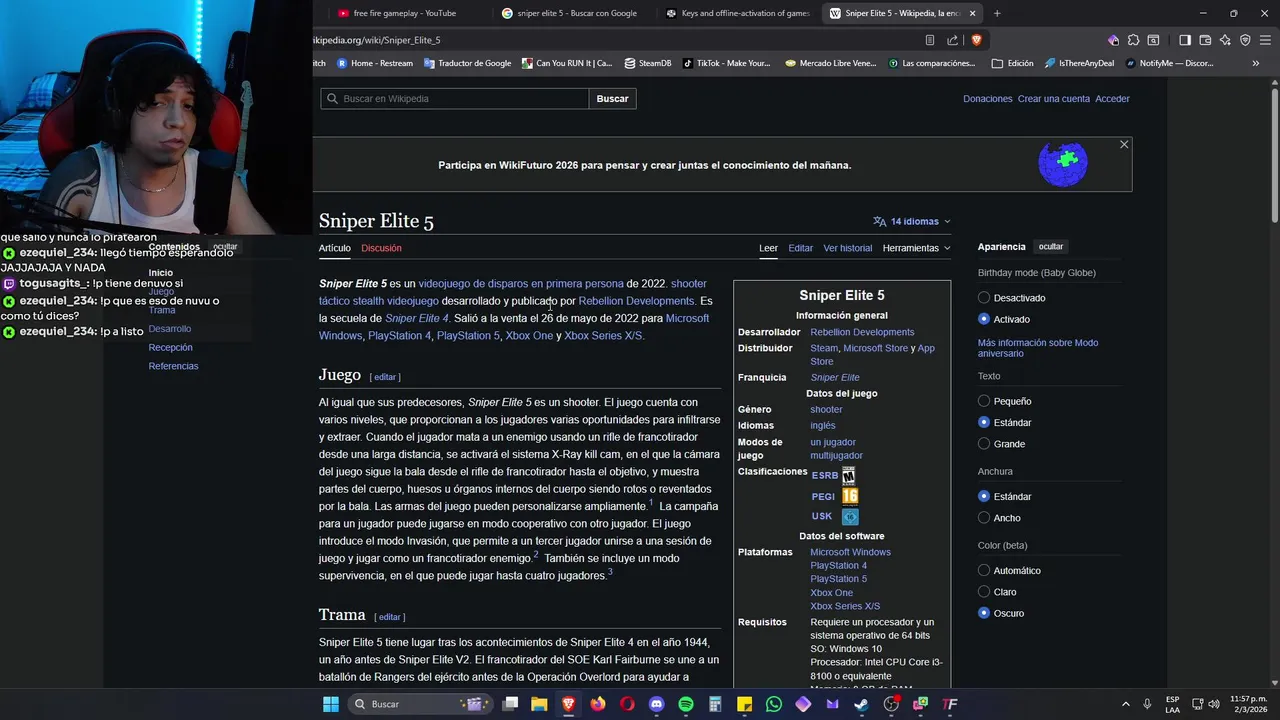Open Brave Shields lion icon
The image size is (1280, 720).
(x=976, y=40)
